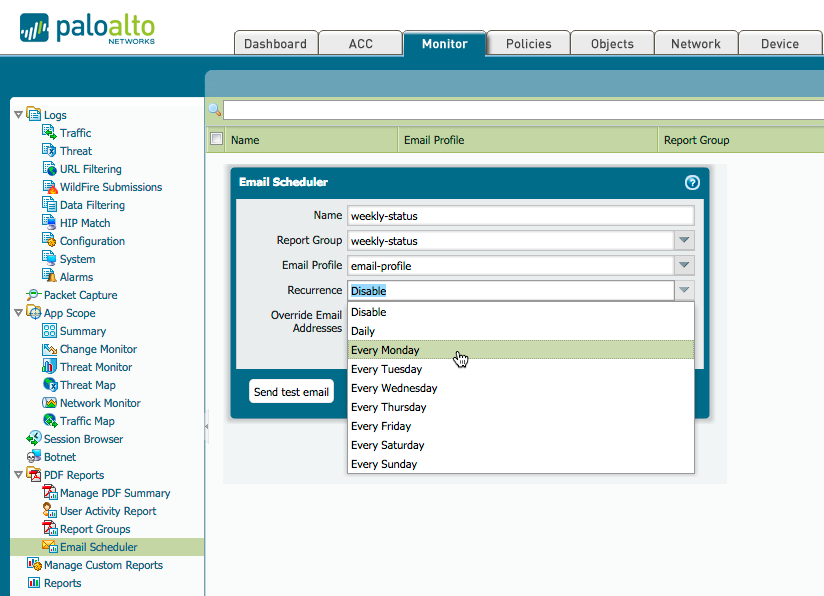Viewport: 824px width, 596px height.
Task: Click the Send test email button
Action: [291, 392]
